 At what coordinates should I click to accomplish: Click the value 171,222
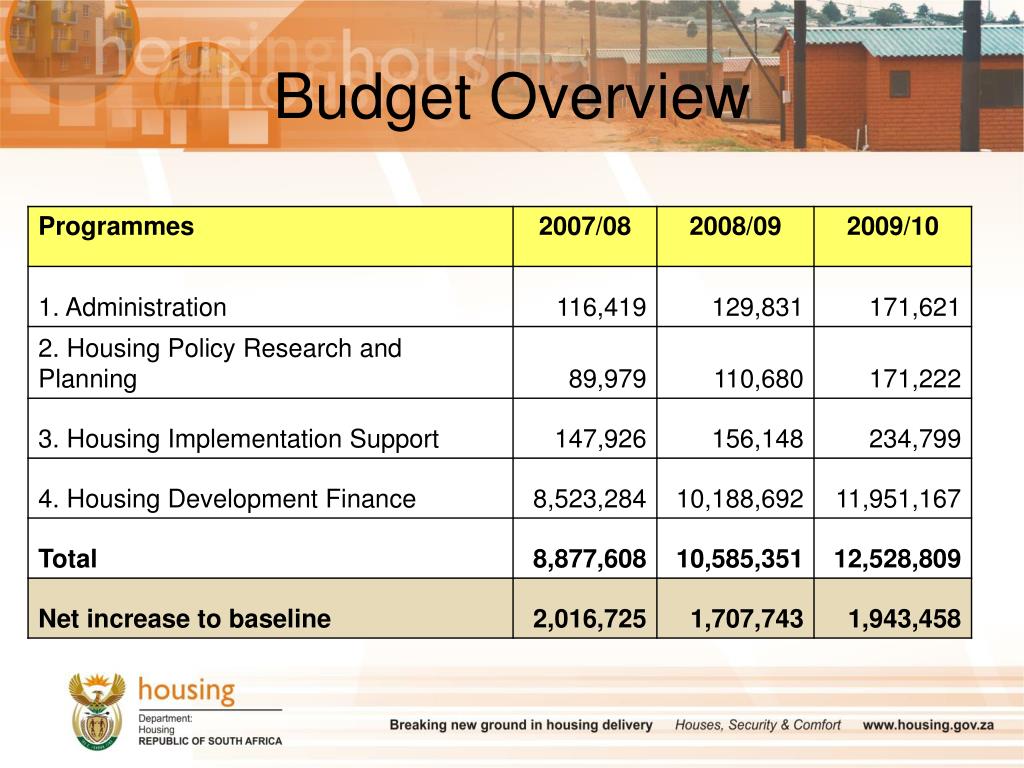coord(915,379)
